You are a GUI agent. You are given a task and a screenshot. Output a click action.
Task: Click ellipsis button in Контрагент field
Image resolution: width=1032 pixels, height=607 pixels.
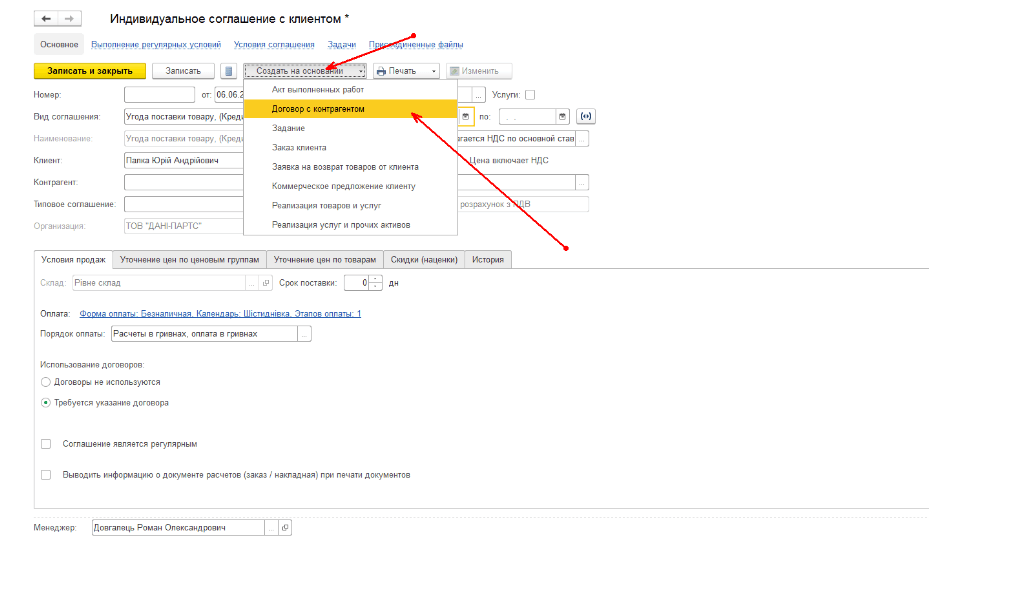point(582,183)
